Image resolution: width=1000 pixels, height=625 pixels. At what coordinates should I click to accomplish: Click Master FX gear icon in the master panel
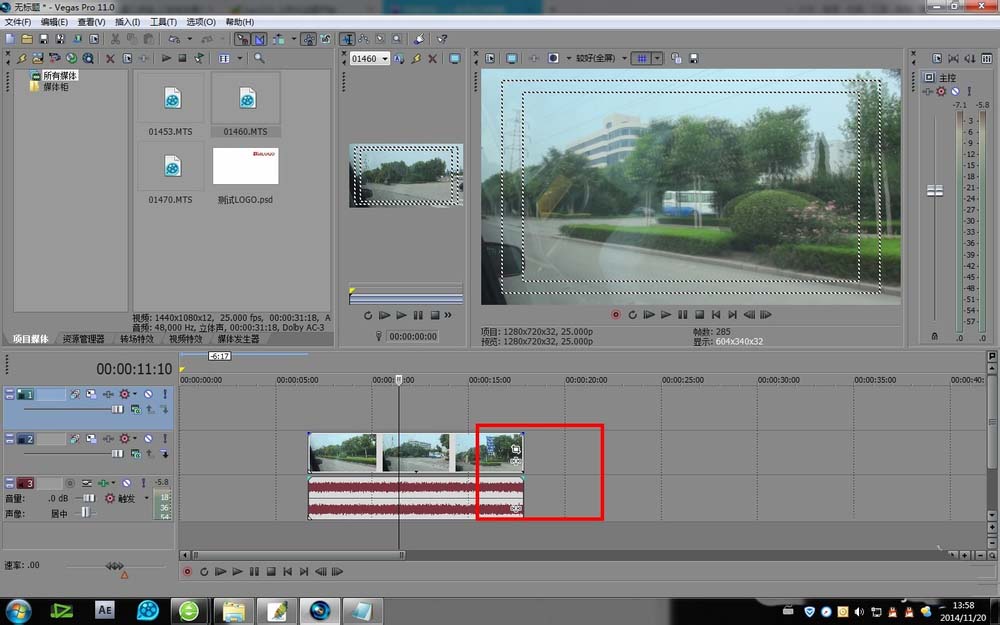click(941, 91)
